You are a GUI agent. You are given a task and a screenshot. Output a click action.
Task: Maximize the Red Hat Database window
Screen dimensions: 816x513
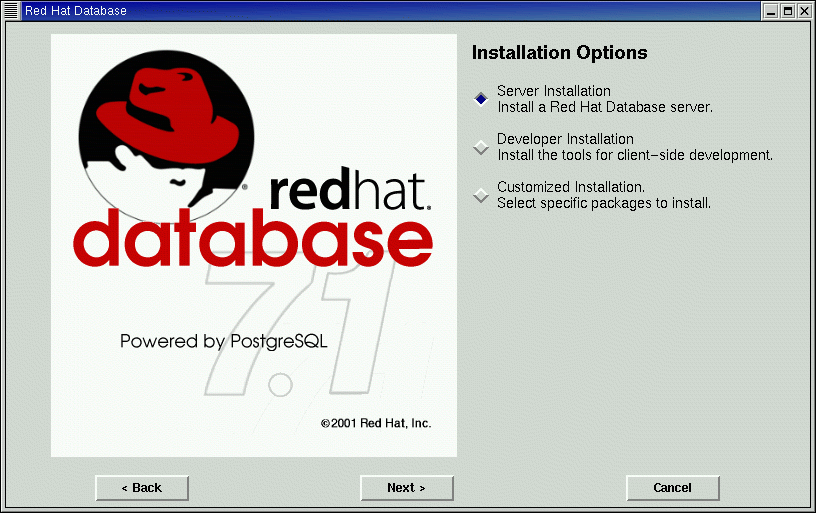click(x=788, y=11)
